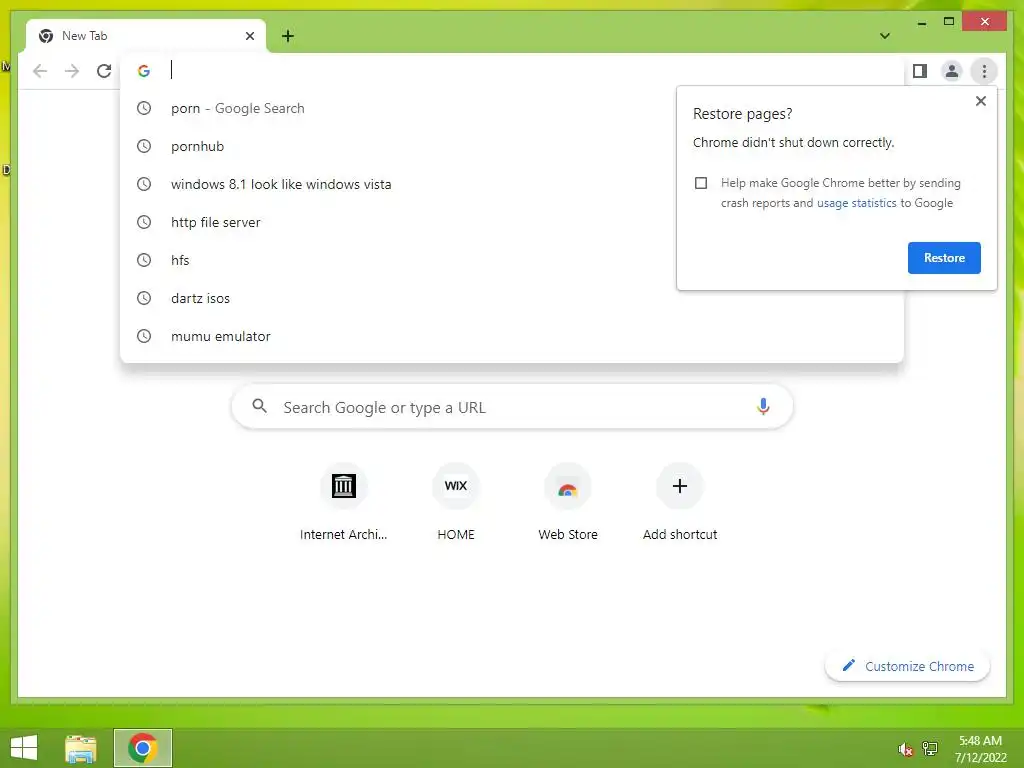
Task: Choose the dartz isos suggestion
Action: 512,298
